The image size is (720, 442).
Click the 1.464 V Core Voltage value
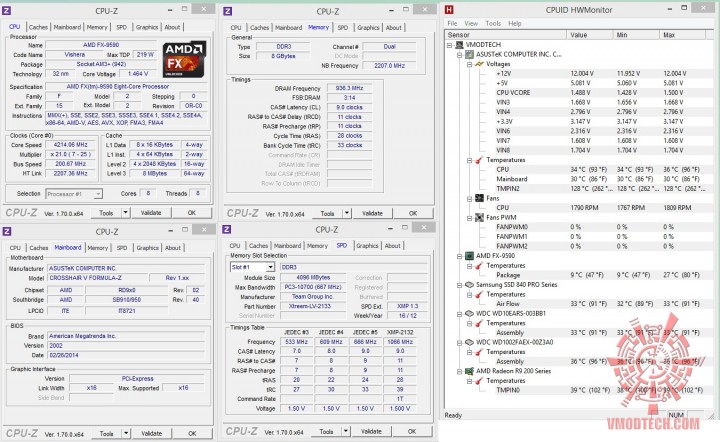(138, 73)
